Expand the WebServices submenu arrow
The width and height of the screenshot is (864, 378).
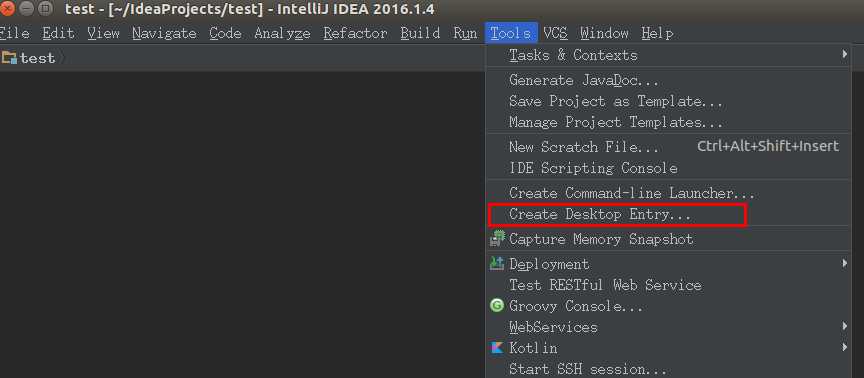coord(845,326)
